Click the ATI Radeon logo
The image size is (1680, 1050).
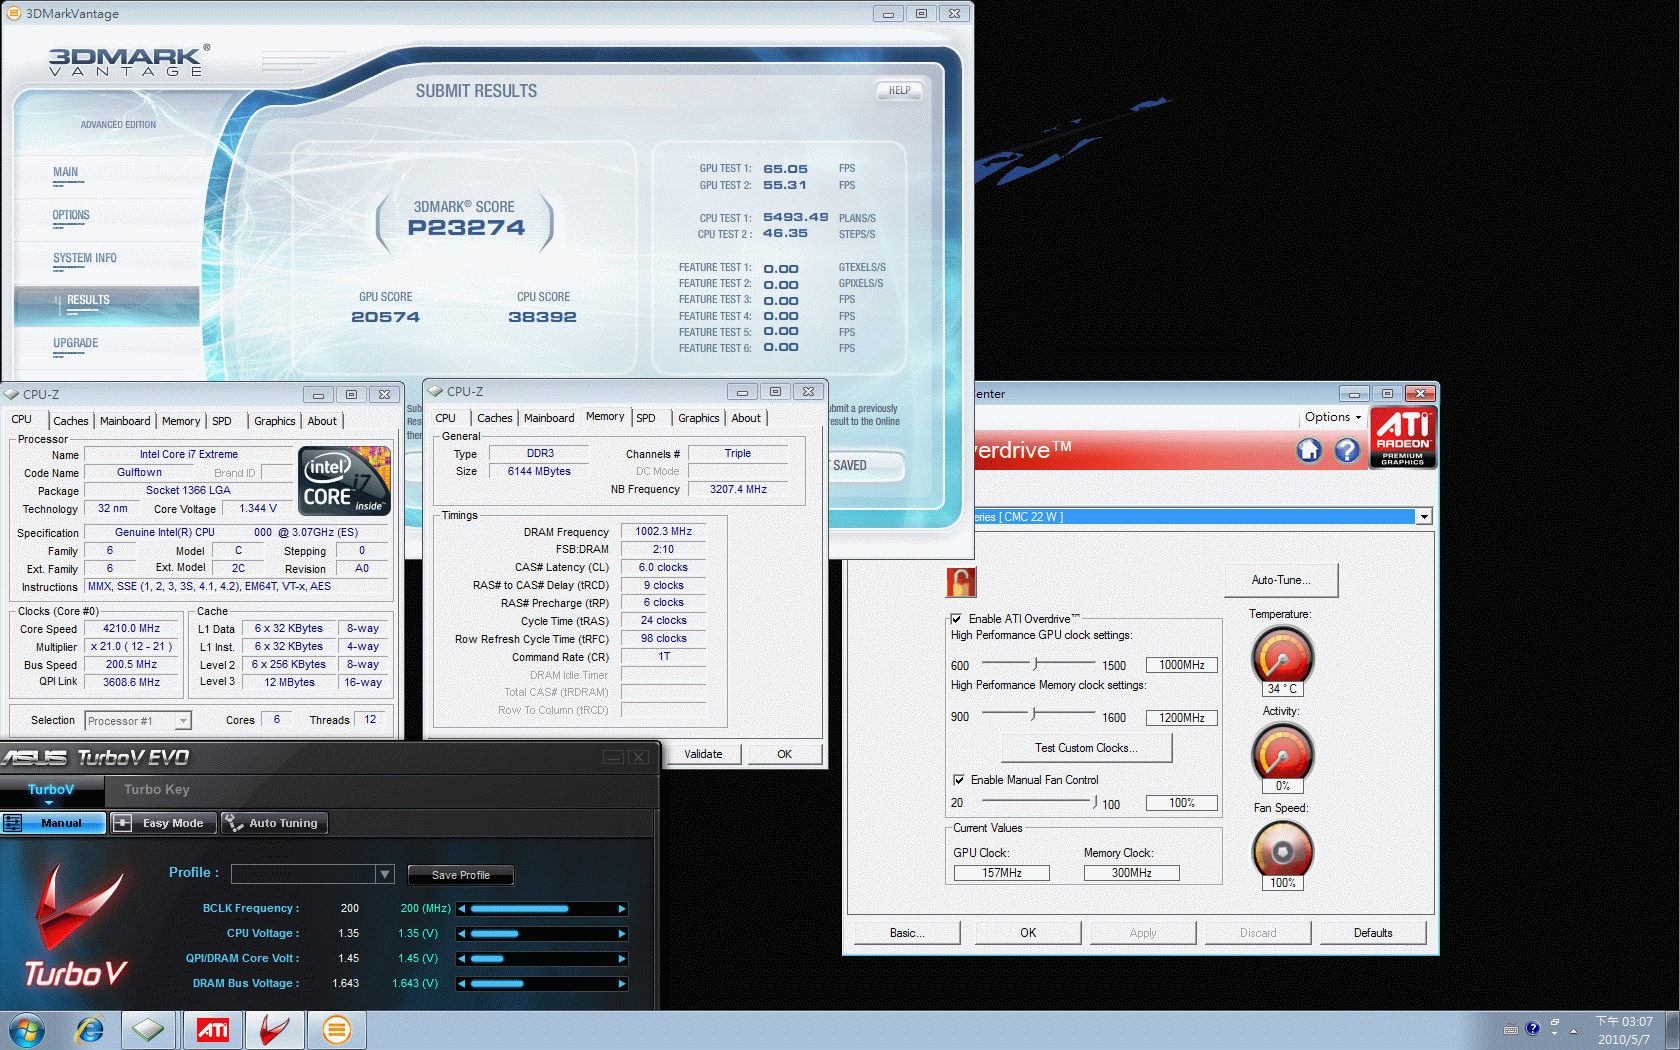tap(1403, 437)
